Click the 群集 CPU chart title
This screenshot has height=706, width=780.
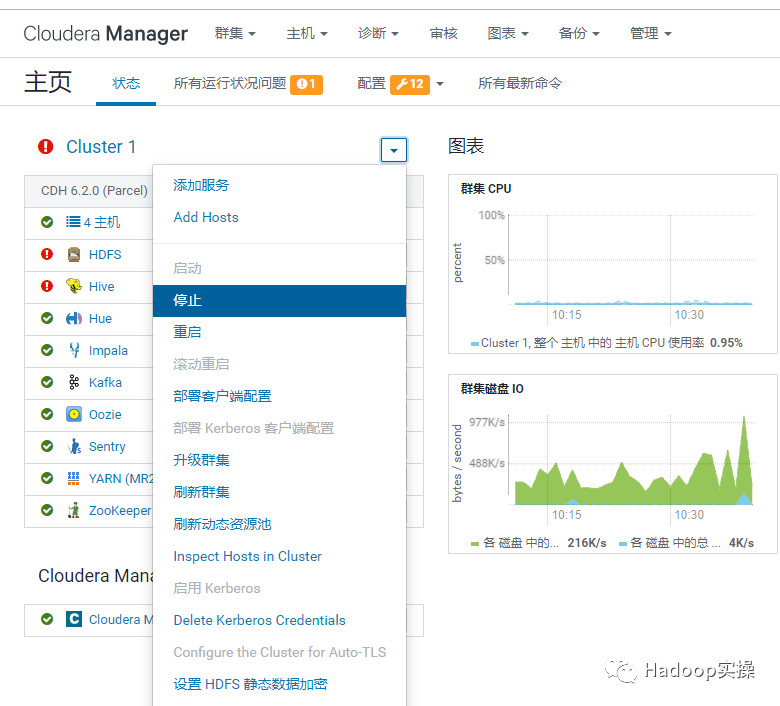(x=486, y=189)
